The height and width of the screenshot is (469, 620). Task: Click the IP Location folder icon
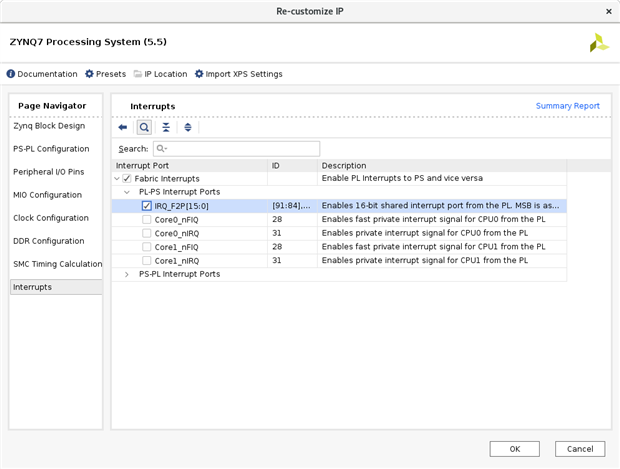138,74
